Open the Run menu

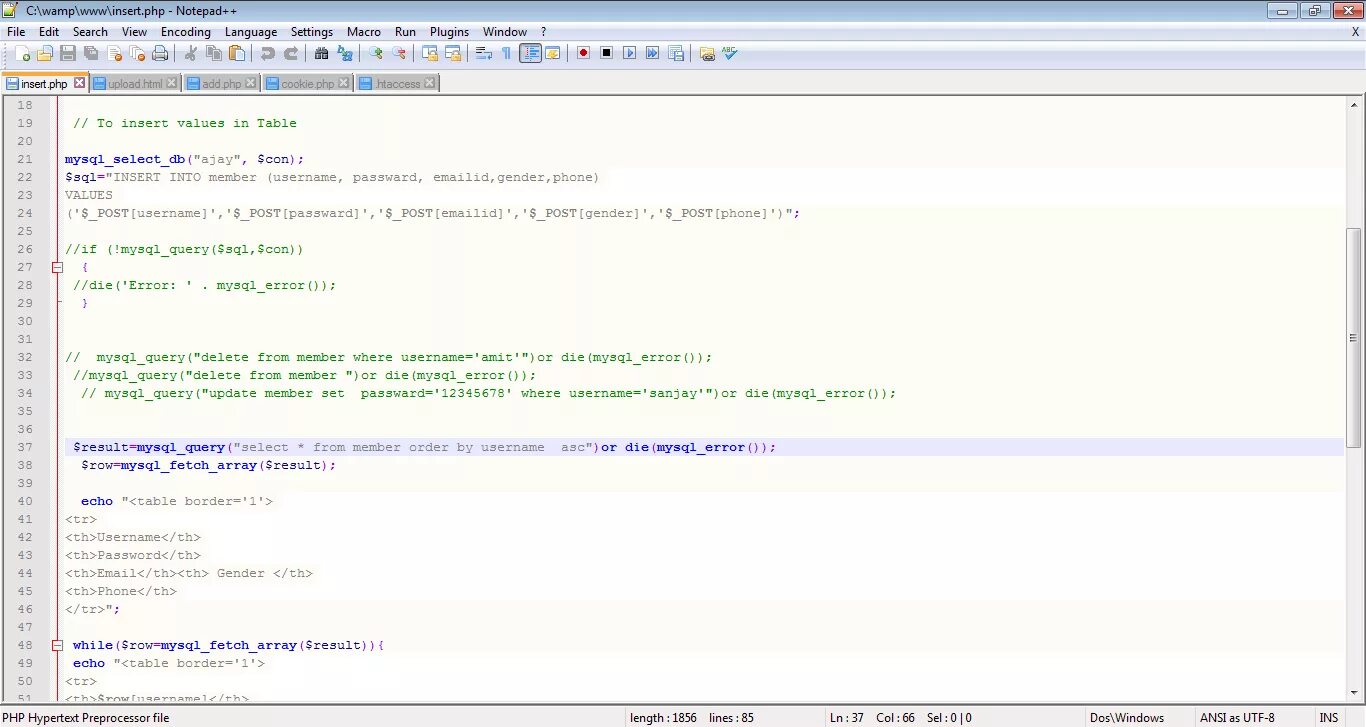[405, 32]
